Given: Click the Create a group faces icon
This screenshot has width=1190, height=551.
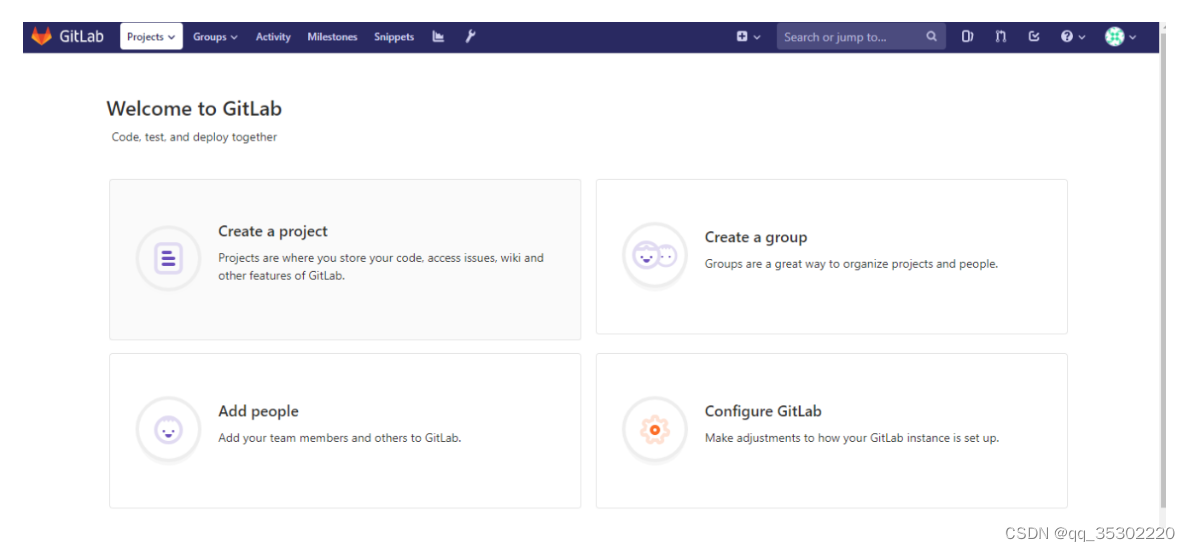Looking at the screenshot, I should [x=654, y=257].
